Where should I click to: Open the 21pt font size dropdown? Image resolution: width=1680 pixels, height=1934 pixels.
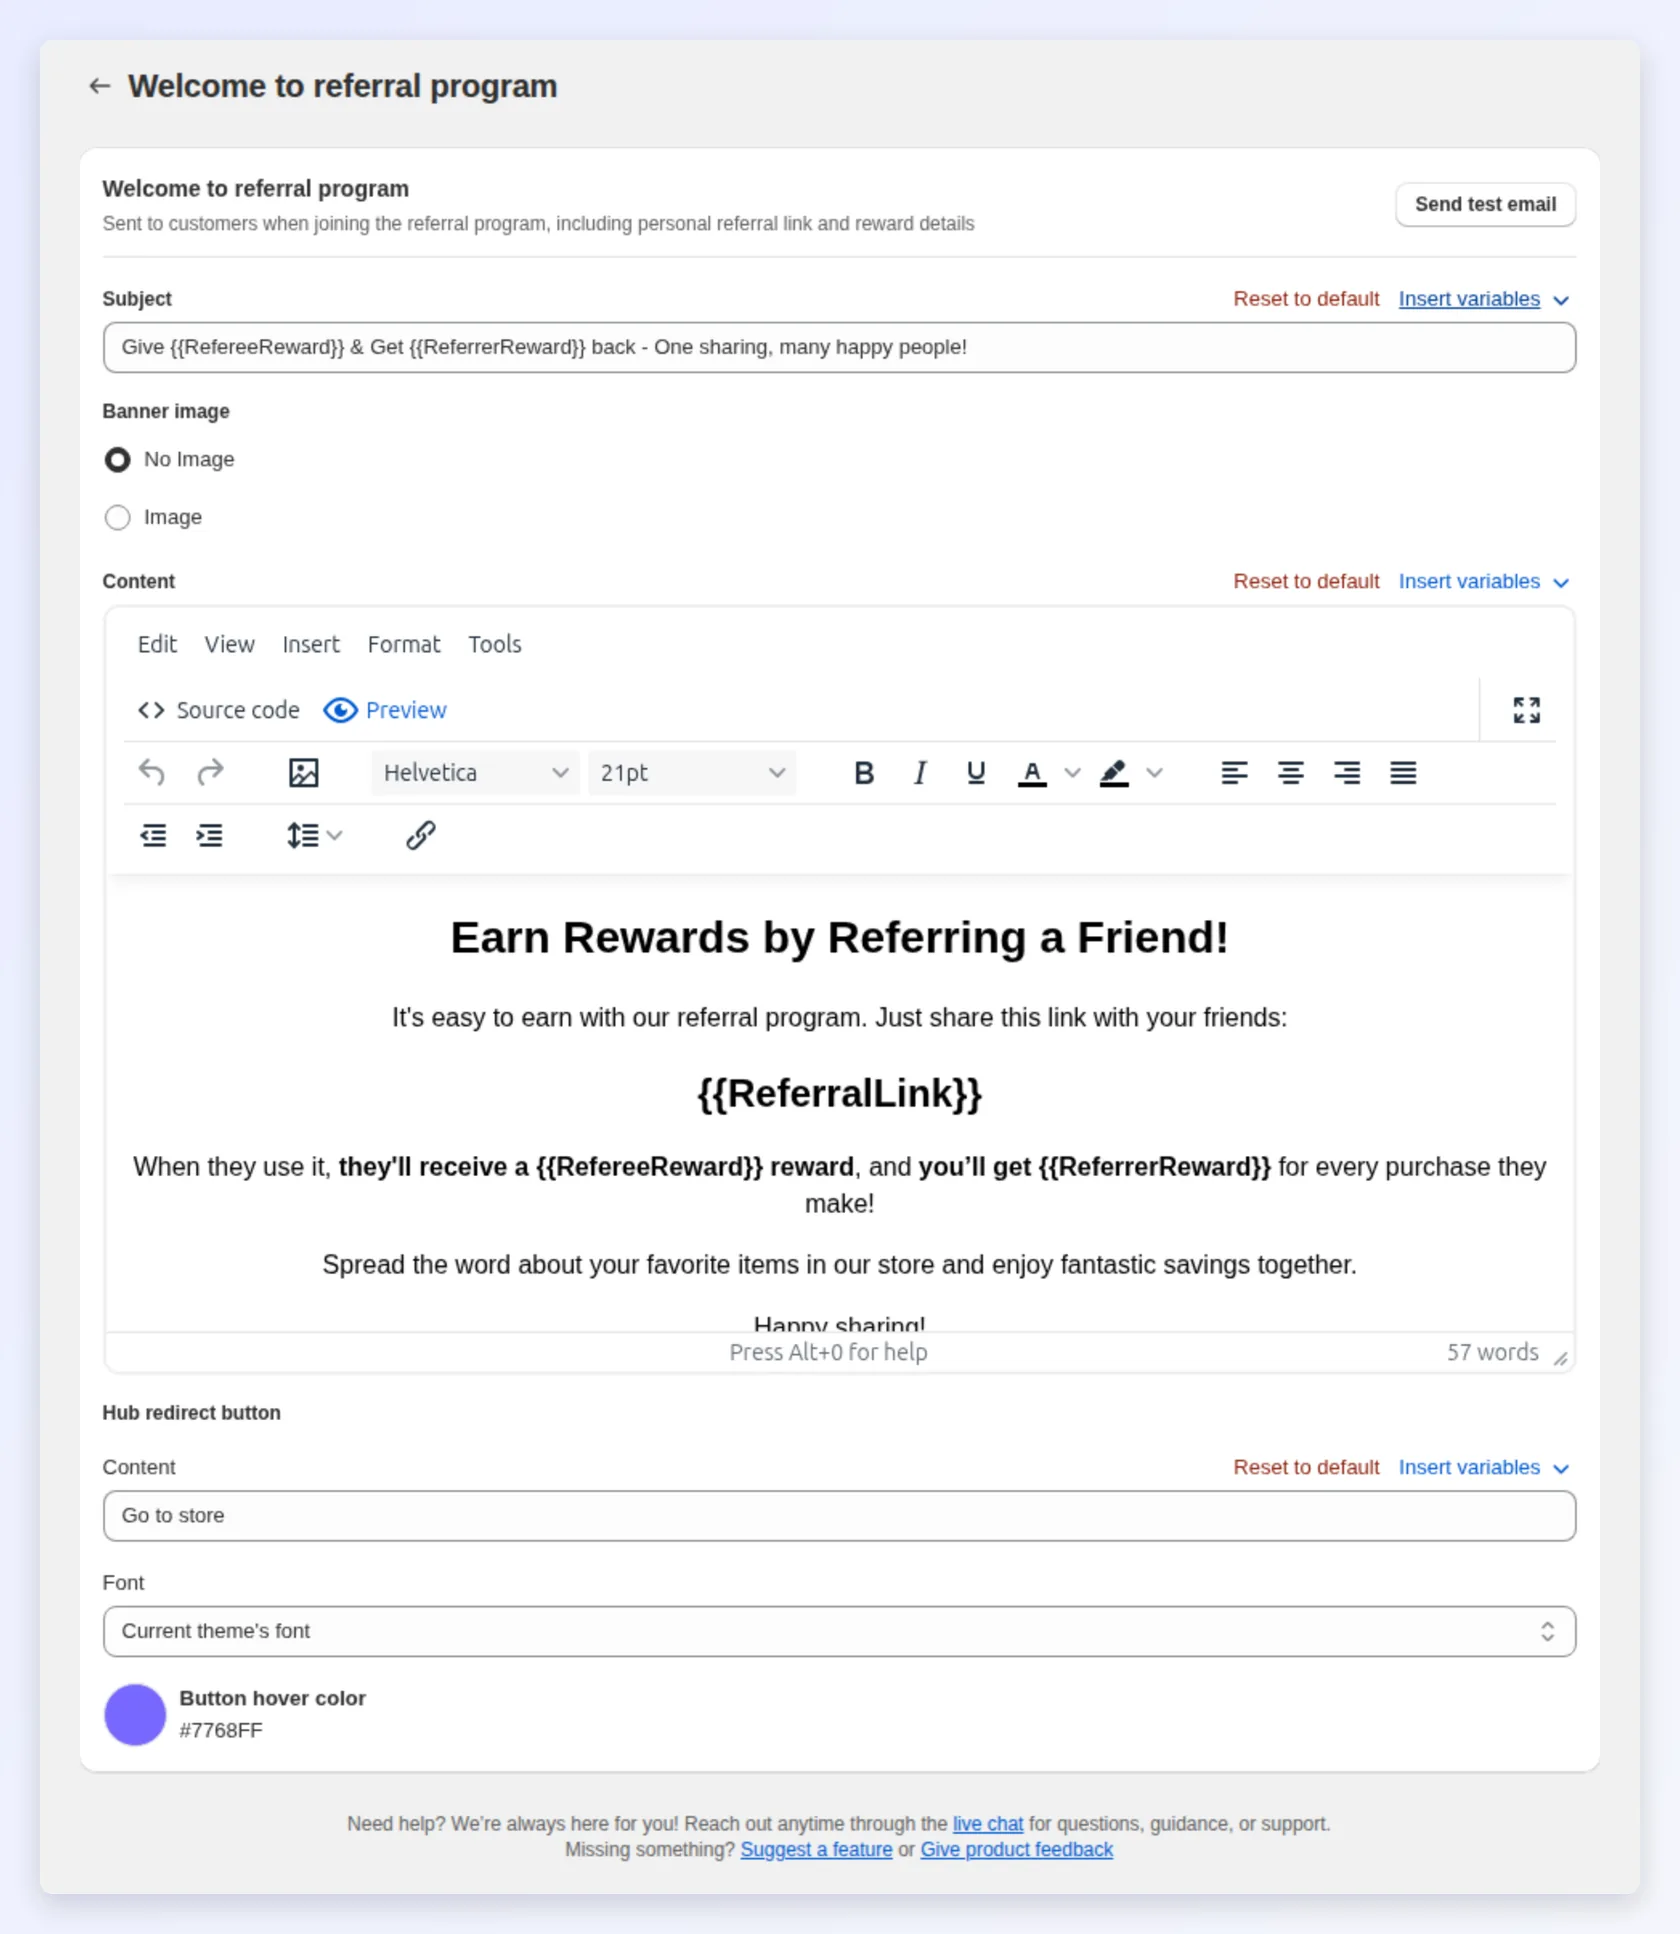coord(692,773)
